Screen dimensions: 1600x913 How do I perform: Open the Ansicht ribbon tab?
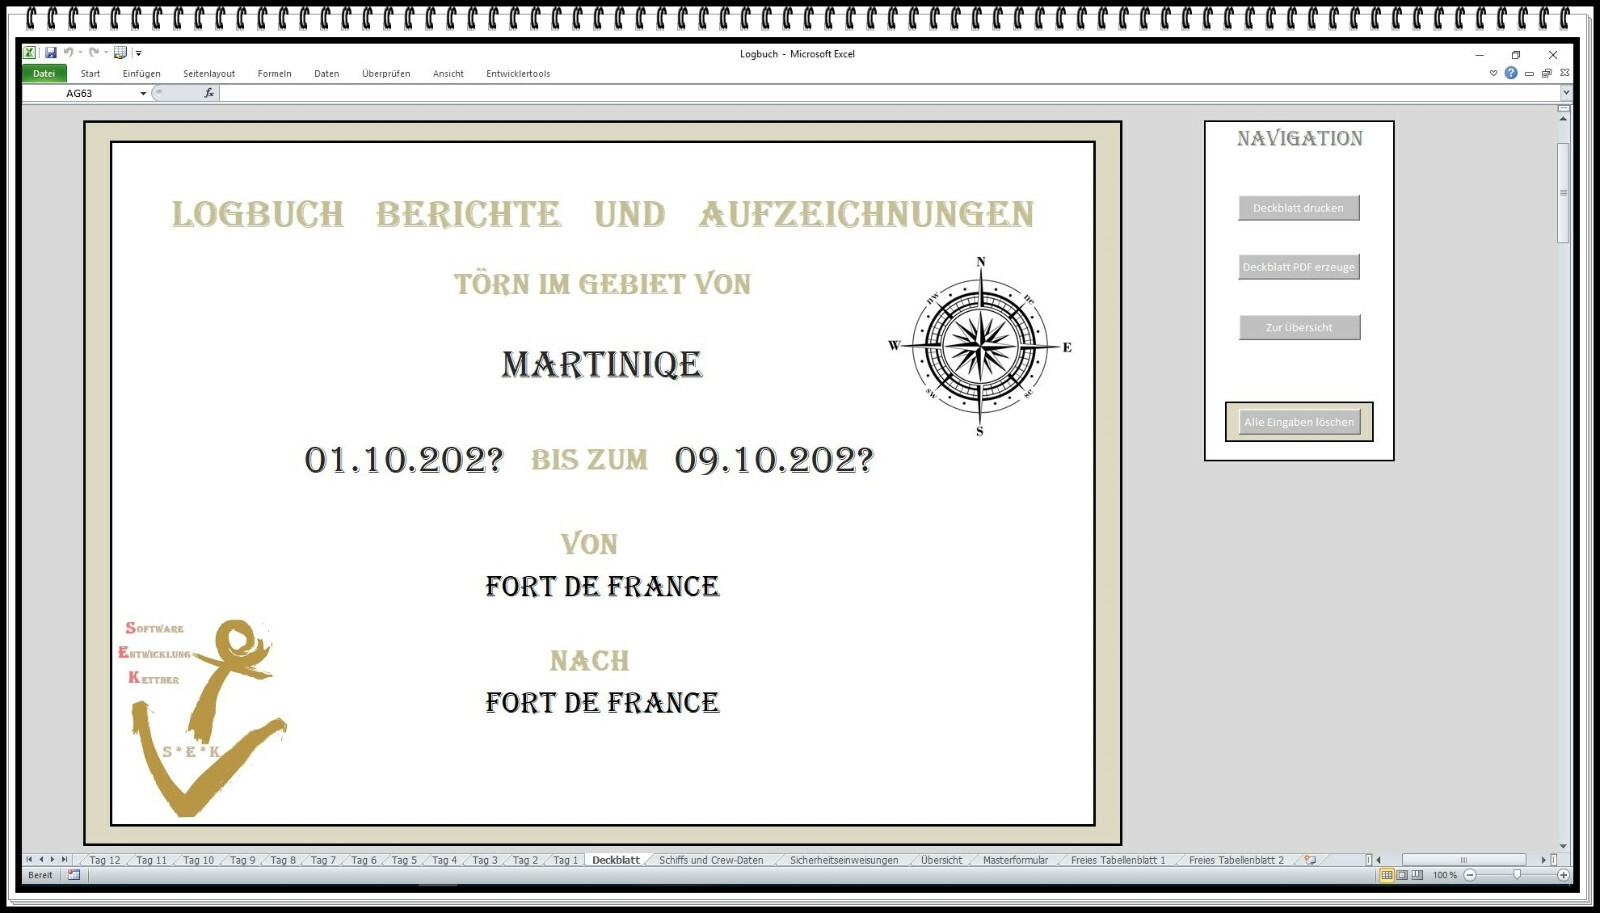(448, 73)
